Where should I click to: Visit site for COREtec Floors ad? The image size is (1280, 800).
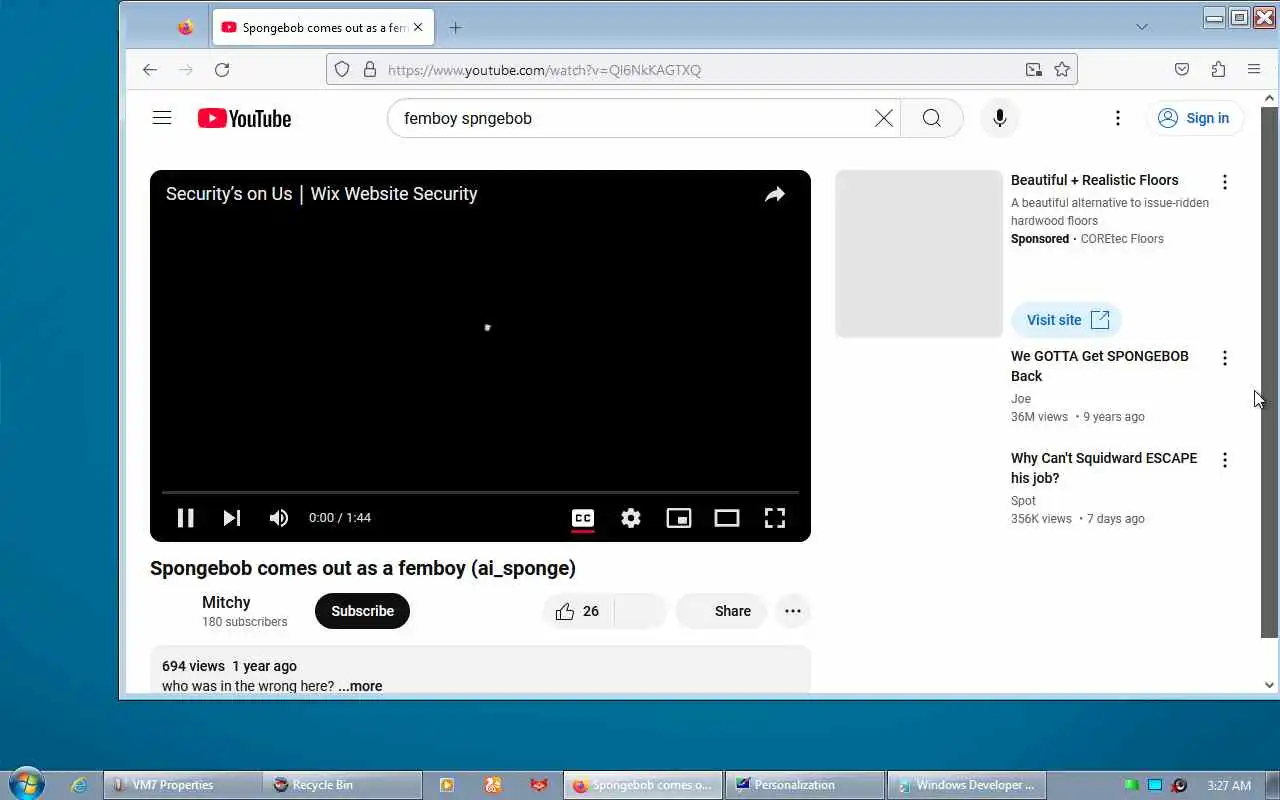point(1067,320)
